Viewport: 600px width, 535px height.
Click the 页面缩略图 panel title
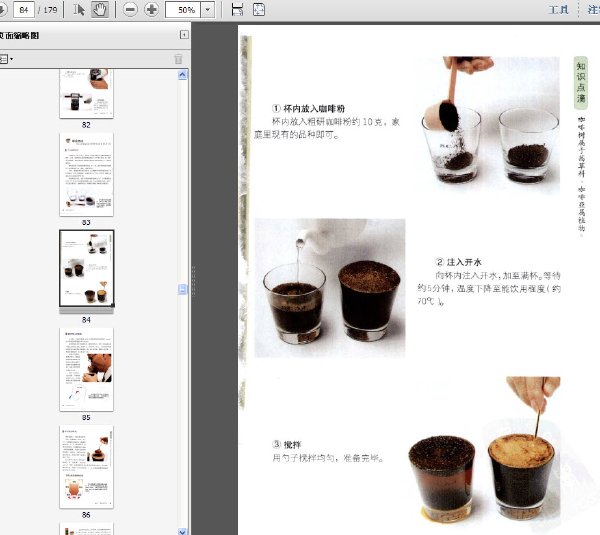pos(19,35)
